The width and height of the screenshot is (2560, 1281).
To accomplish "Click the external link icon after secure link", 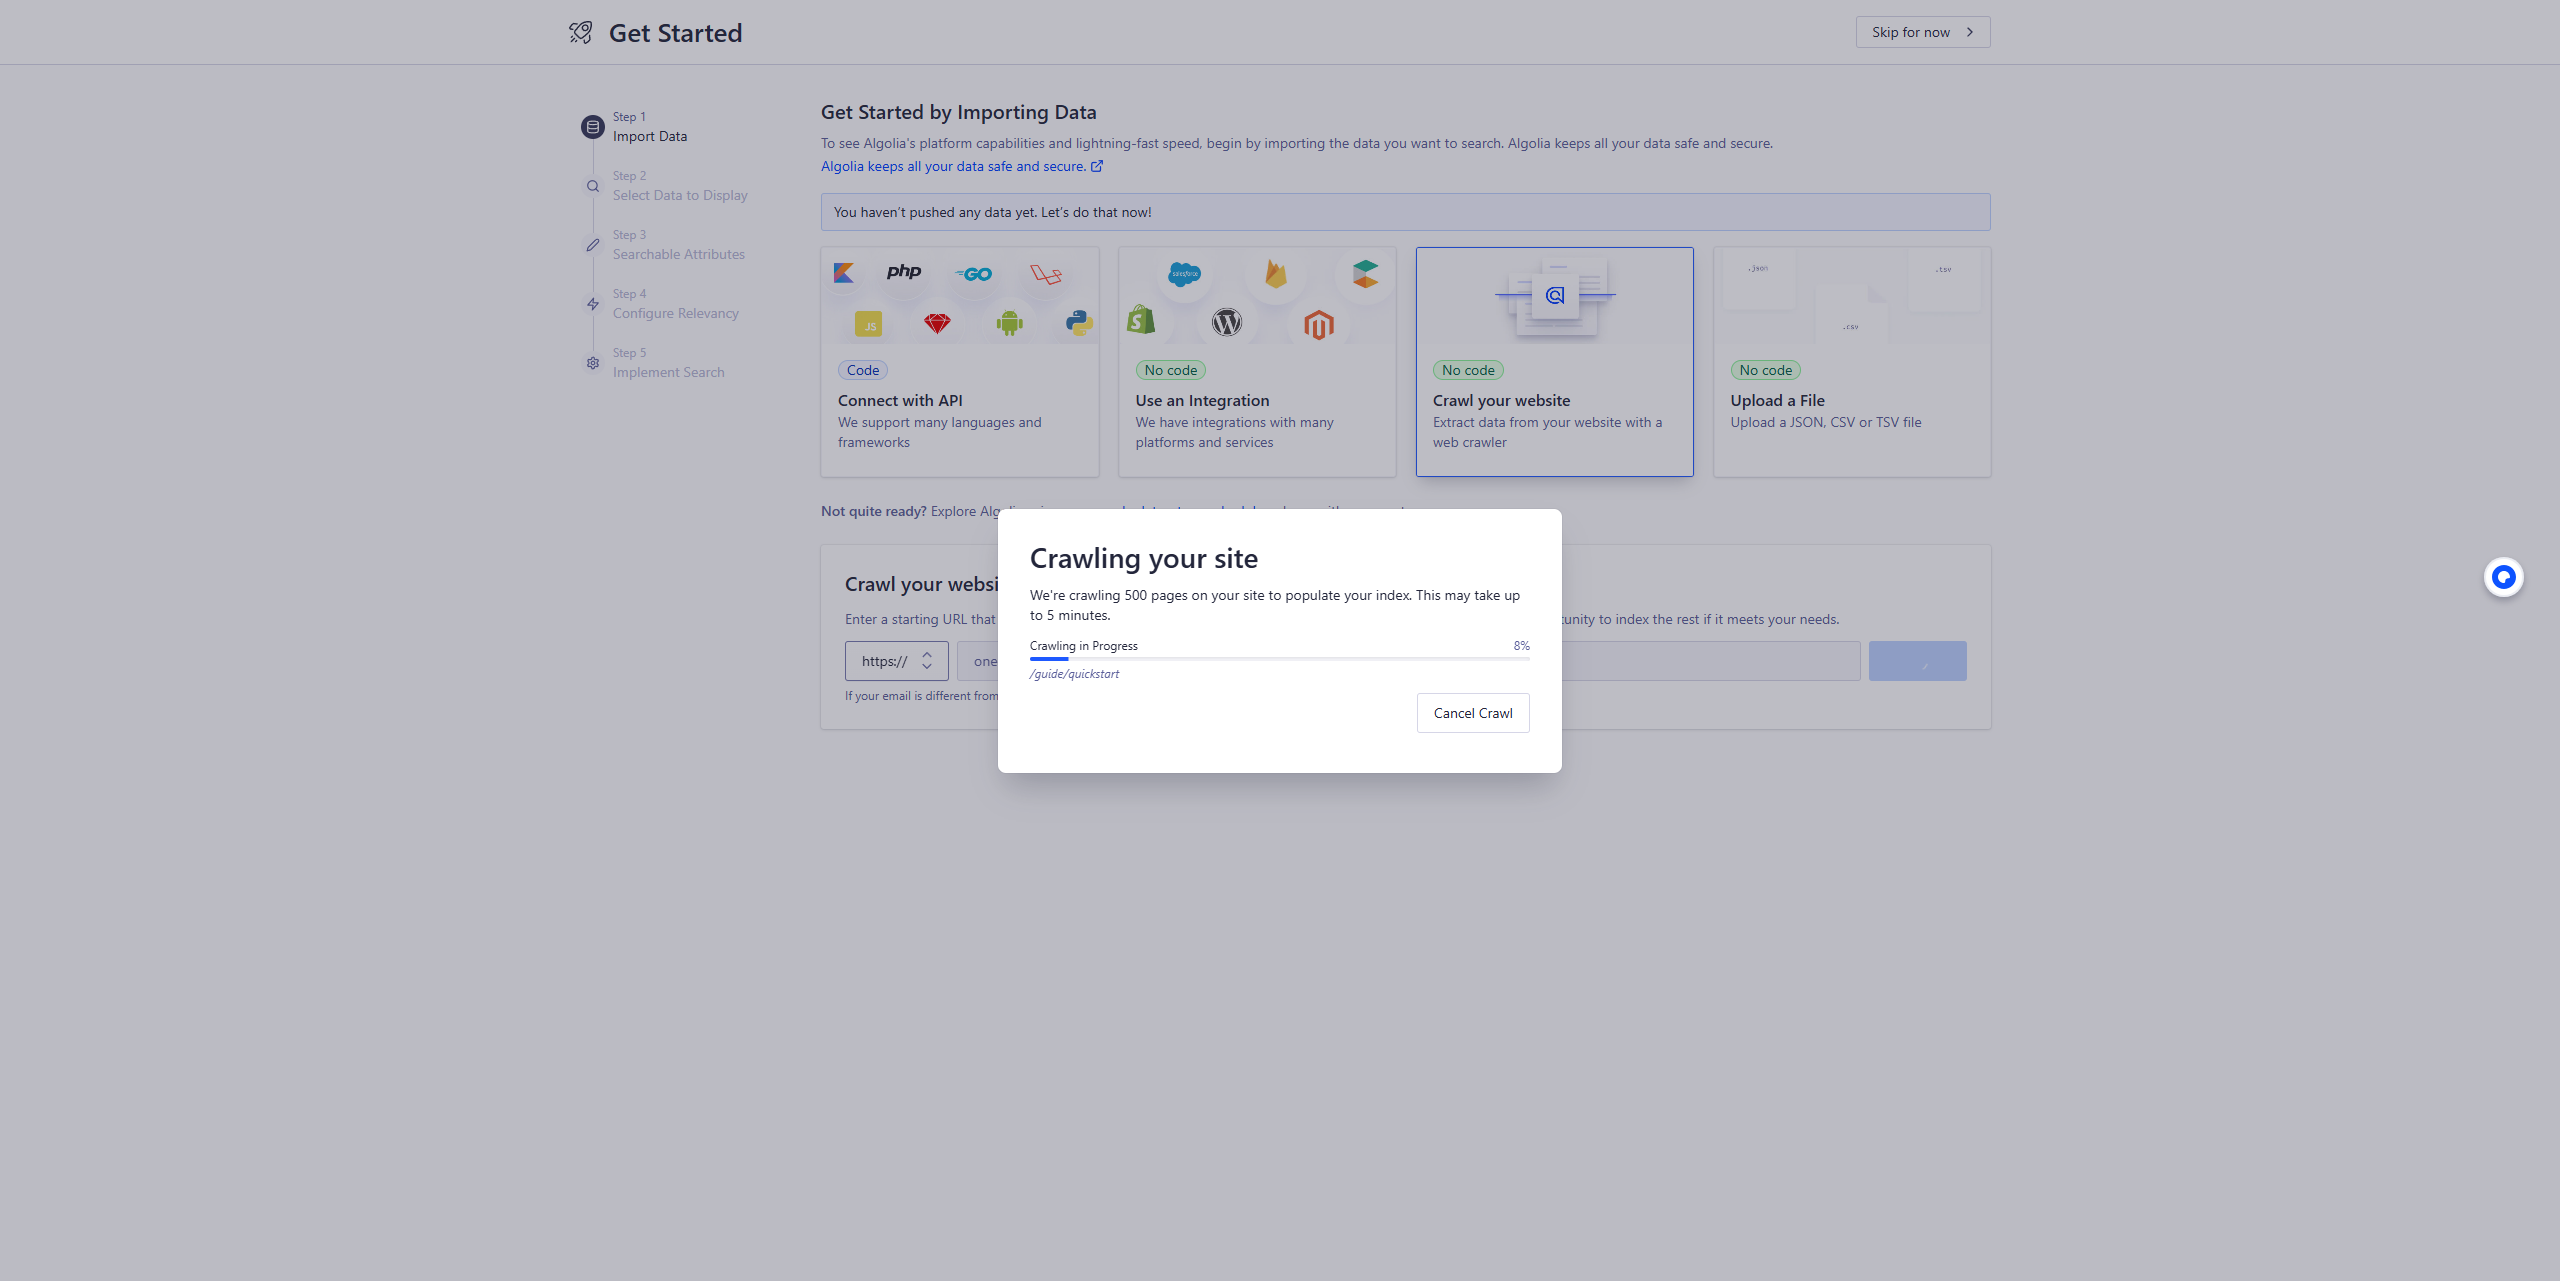I will (x=1097, y=166).
